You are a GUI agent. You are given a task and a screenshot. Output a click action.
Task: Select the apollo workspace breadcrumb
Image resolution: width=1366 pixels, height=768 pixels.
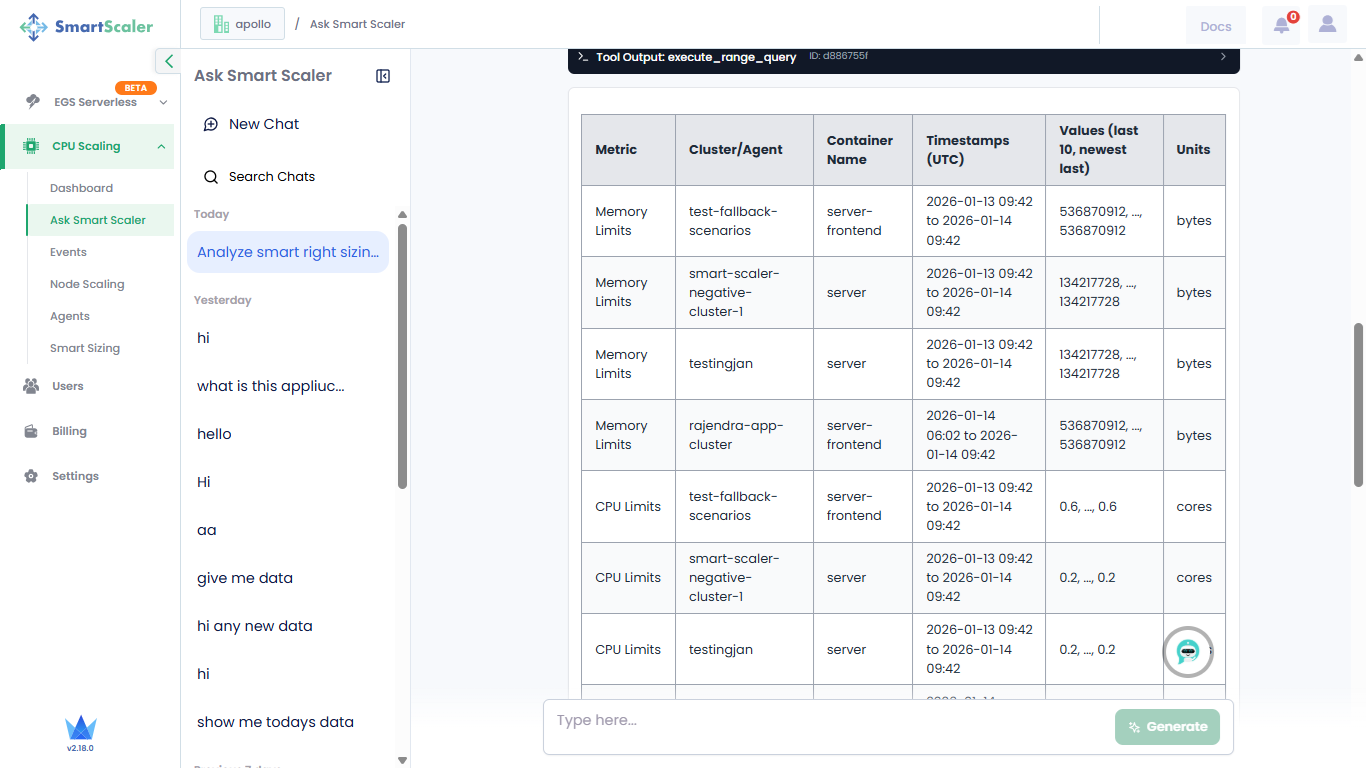(242, 24)
